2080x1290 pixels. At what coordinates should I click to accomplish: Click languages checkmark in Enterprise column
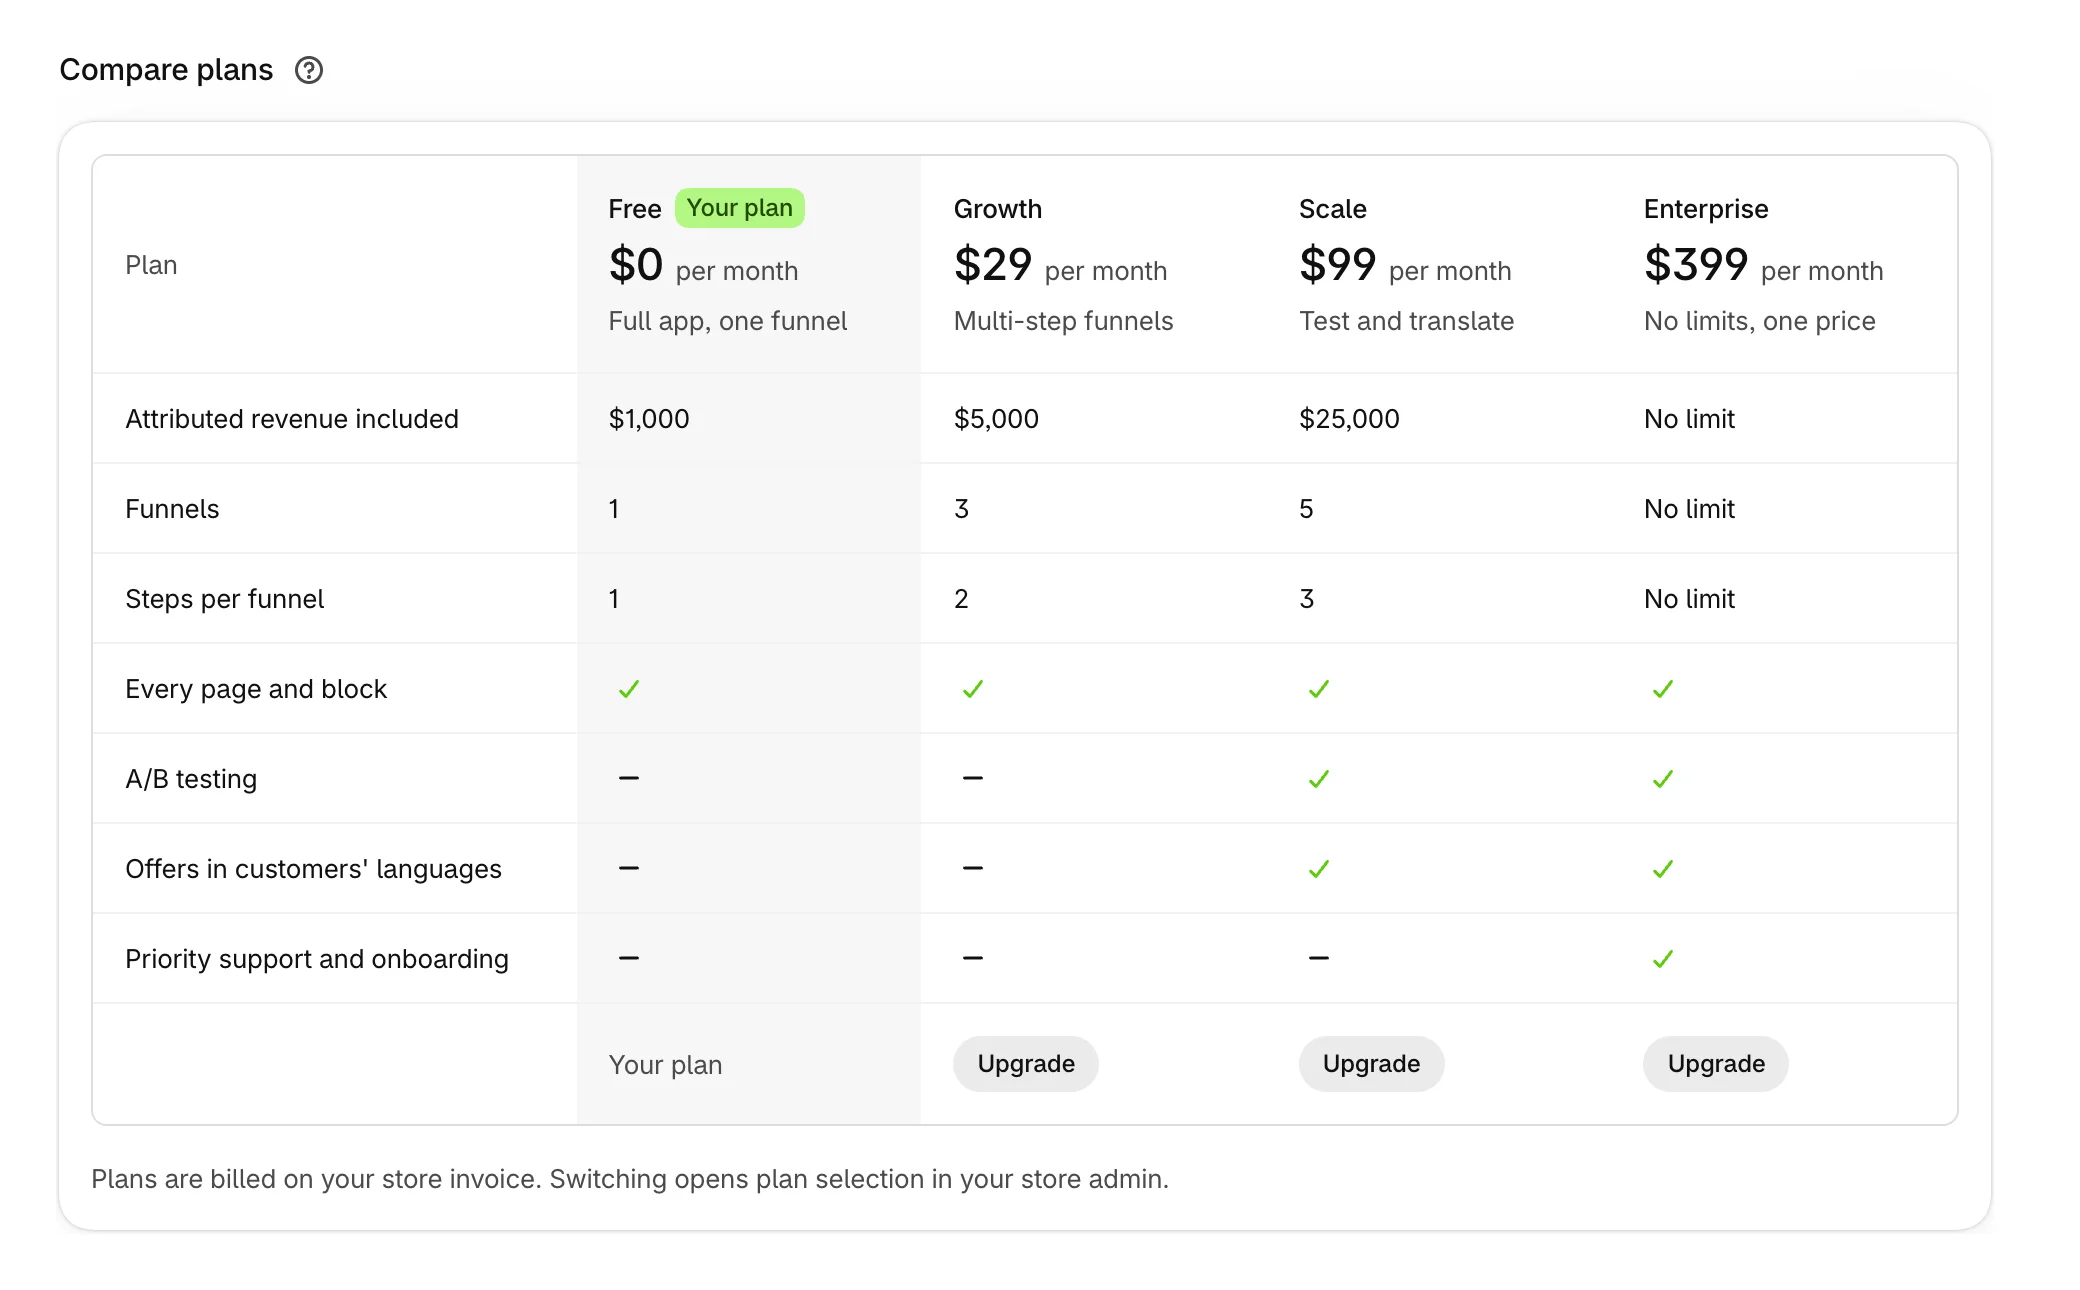(x=1663, y=869)
